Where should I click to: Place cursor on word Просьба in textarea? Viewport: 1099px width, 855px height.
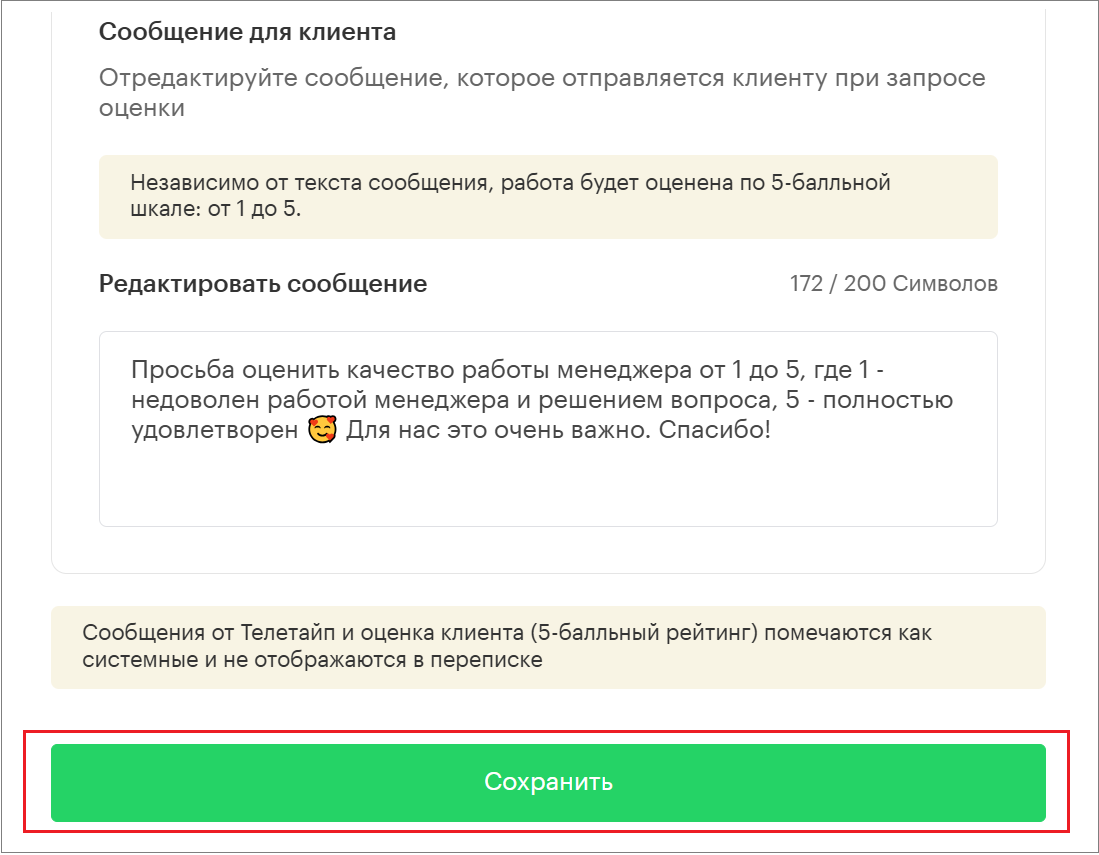click(x=170, y=370)
